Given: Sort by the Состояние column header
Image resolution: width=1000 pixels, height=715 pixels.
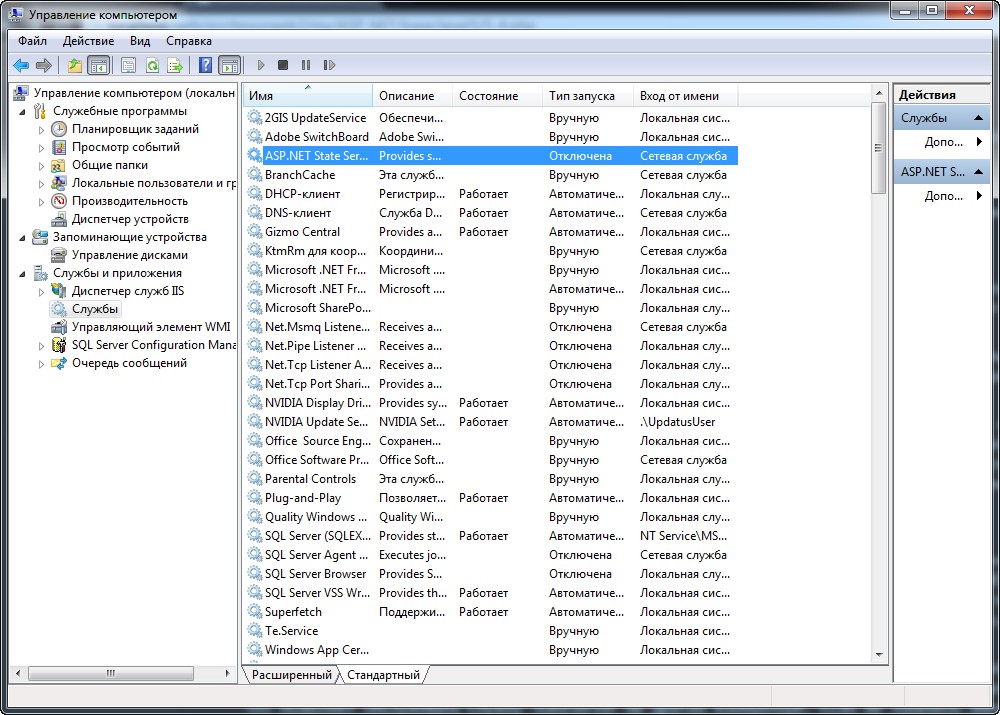Looking at the screenshot, I should 497,96.
